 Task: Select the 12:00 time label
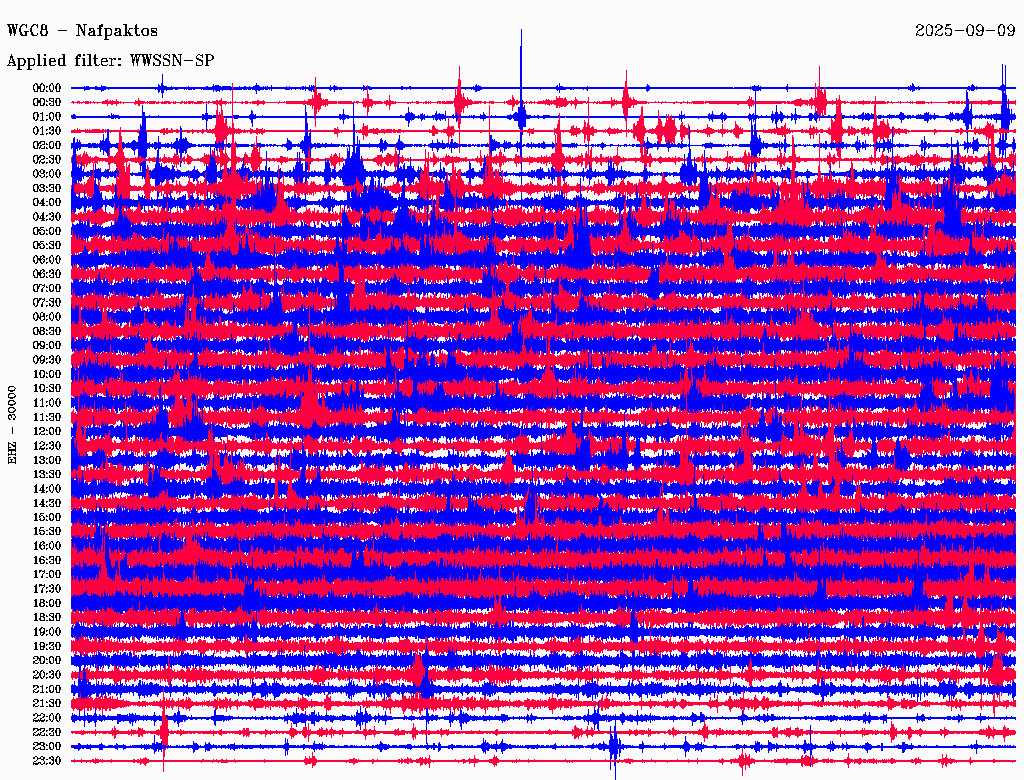click(47, 432)
